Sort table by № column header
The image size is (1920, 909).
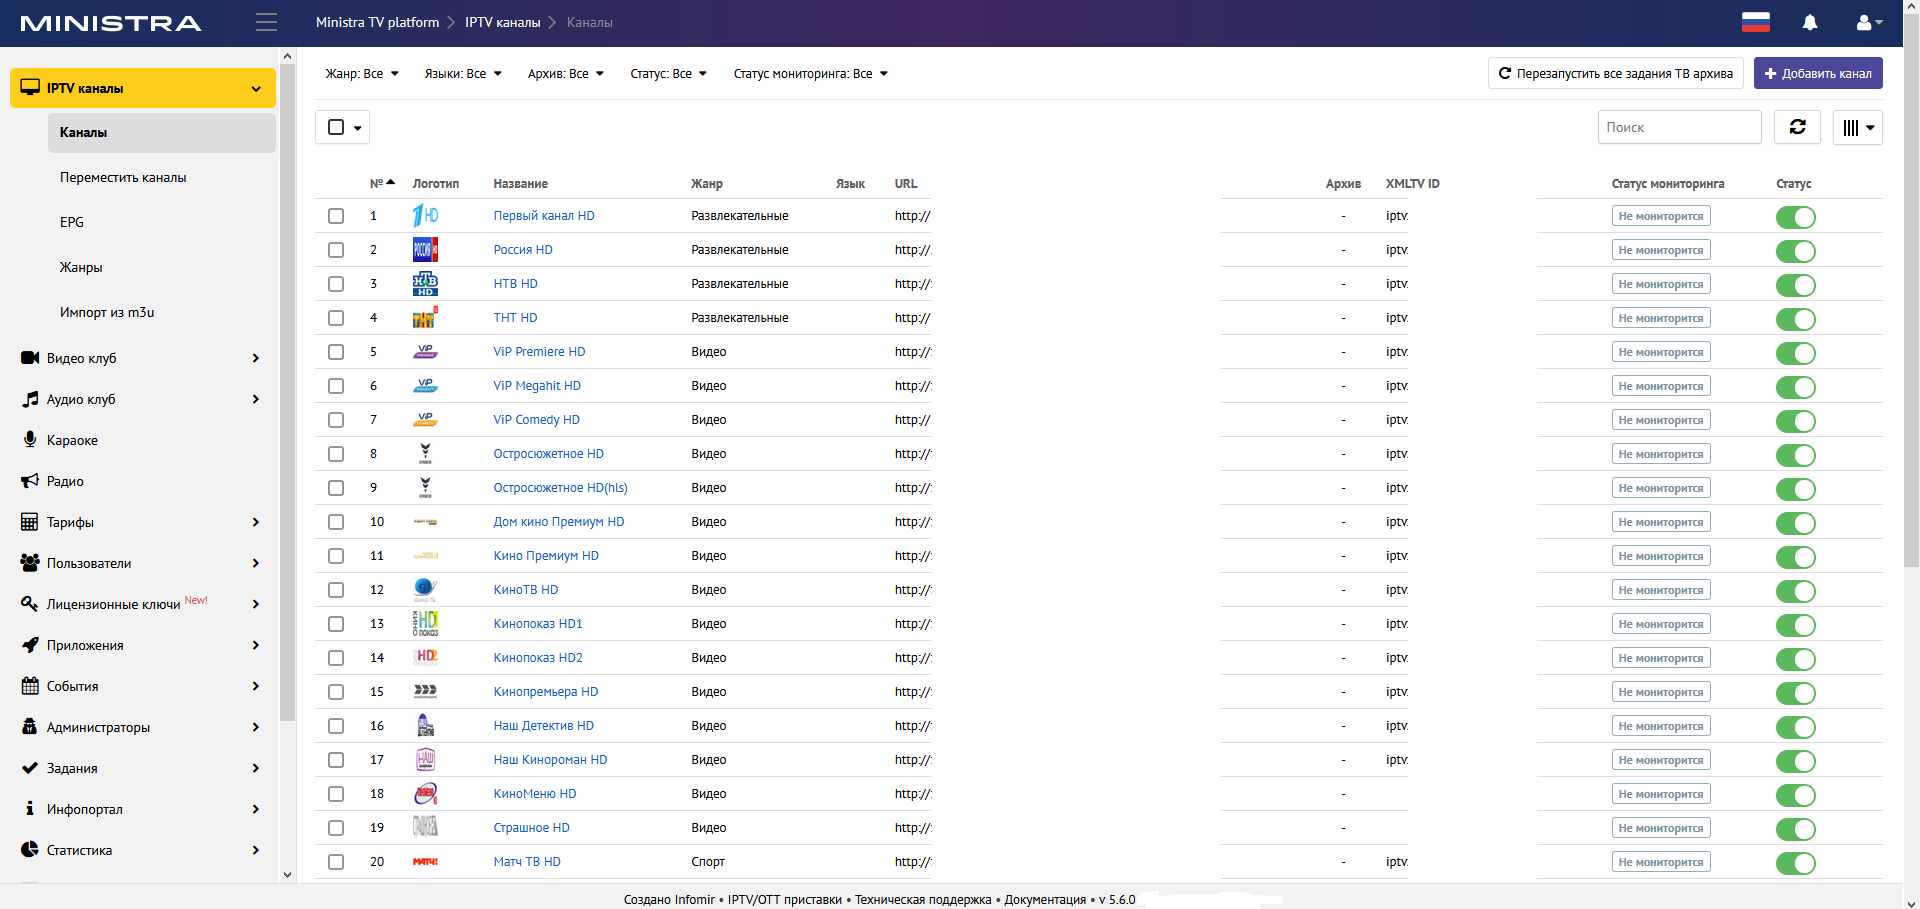382,184
